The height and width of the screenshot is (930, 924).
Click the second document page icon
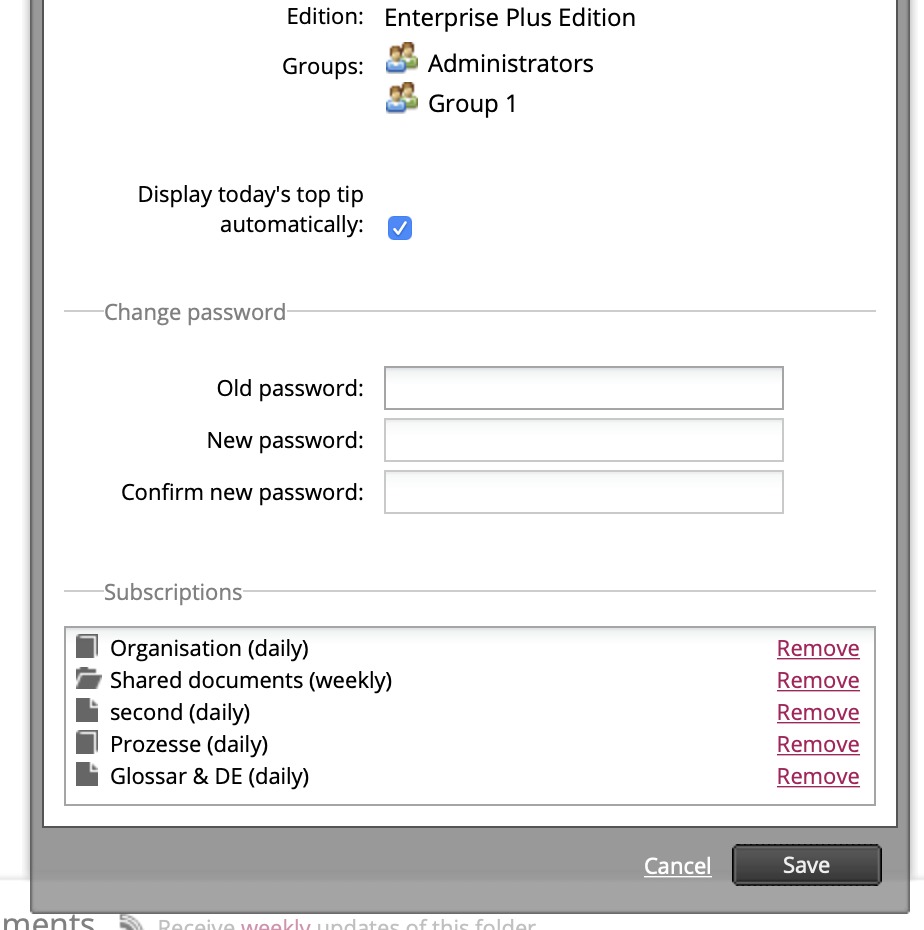point(87,711)
